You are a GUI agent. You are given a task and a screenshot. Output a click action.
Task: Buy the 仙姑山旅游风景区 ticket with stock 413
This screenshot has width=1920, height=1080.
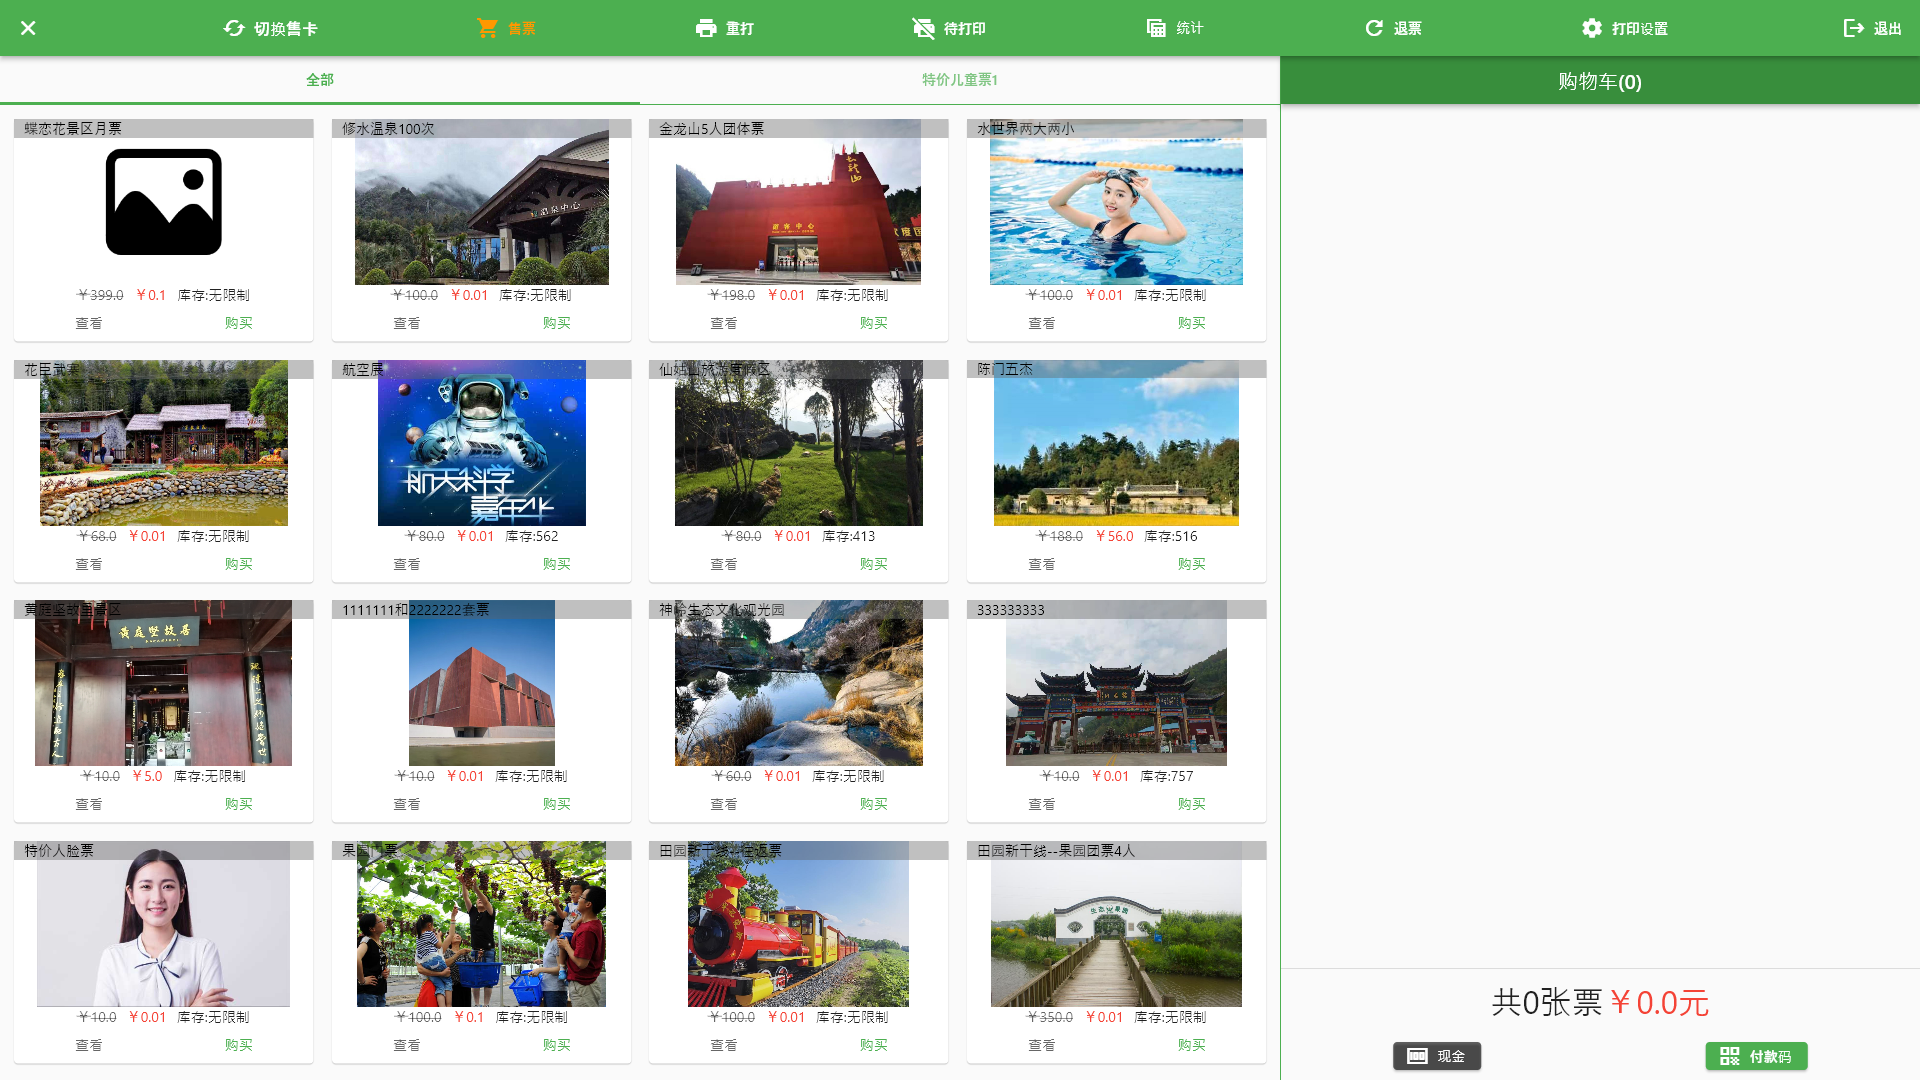[x=874, y=564]
